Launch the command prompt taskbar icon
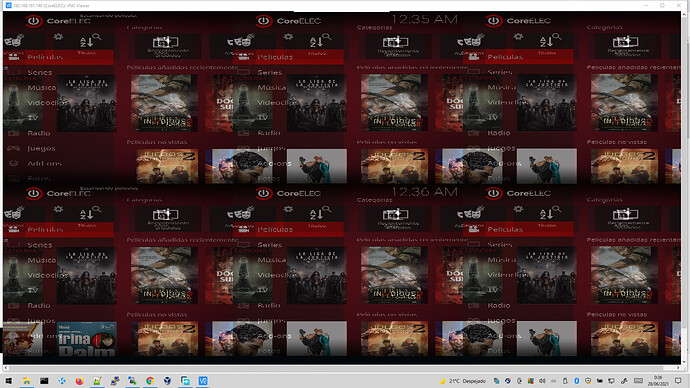Viewport: 690px width, 388px height. click(x=44, y=381)
